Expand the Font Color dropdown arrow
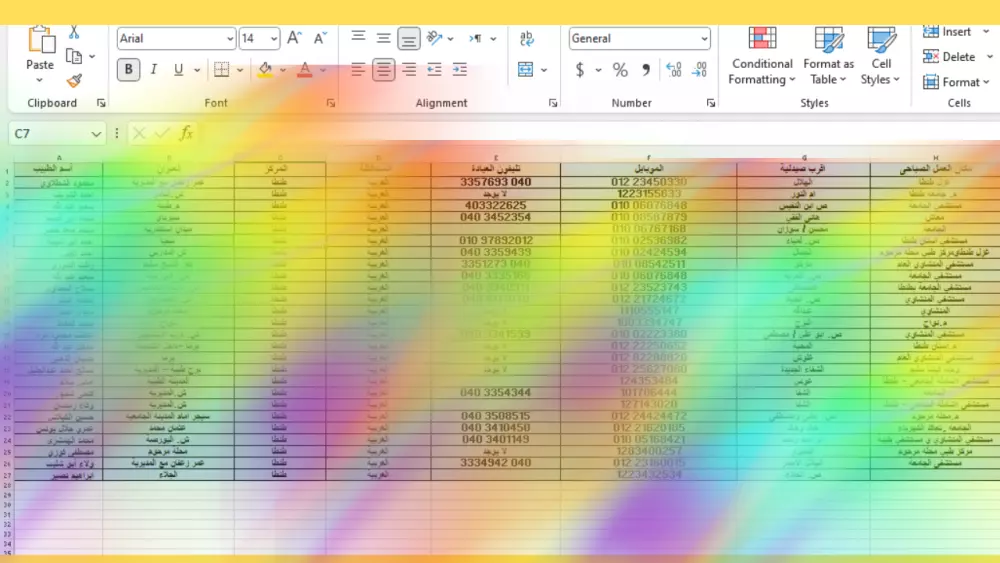Image resolution: width=1000 pixels, height=563 pixels. coord(323,70)
